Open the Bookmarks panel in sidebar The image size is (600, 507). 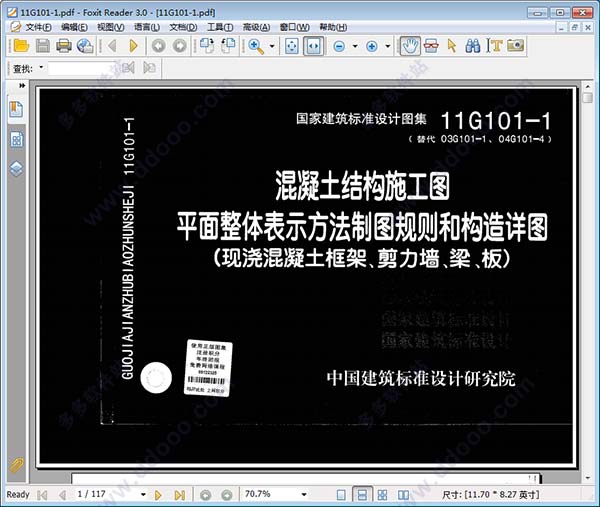(17, 111)
